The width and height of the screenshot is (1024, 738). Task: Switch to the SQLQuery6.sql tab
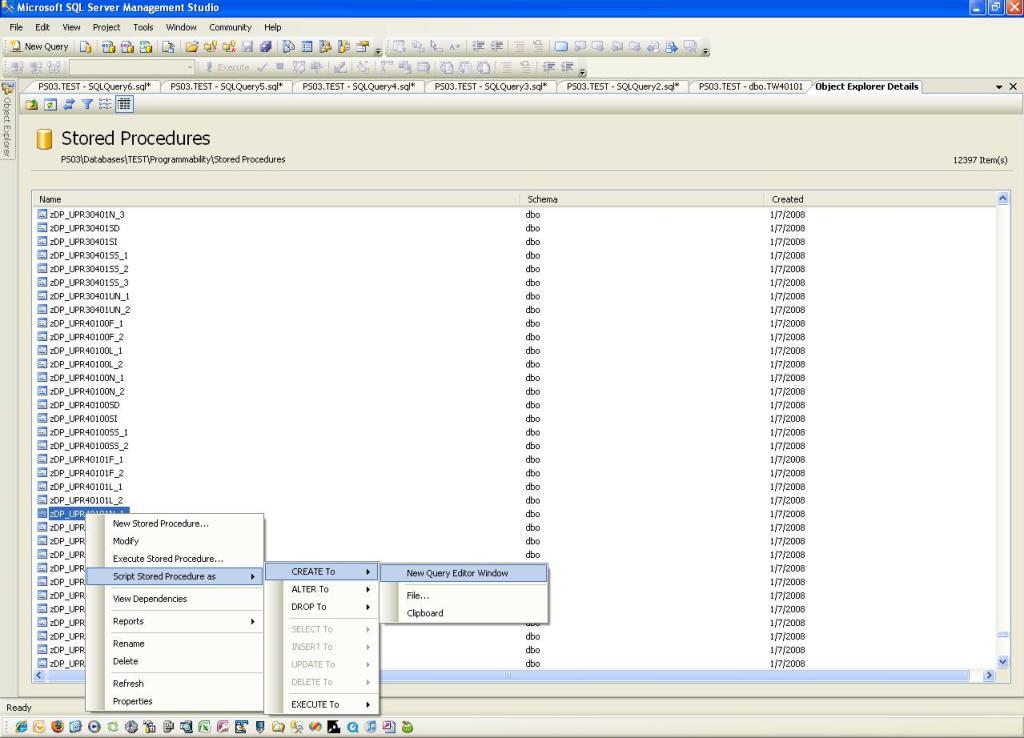(94, 86)
